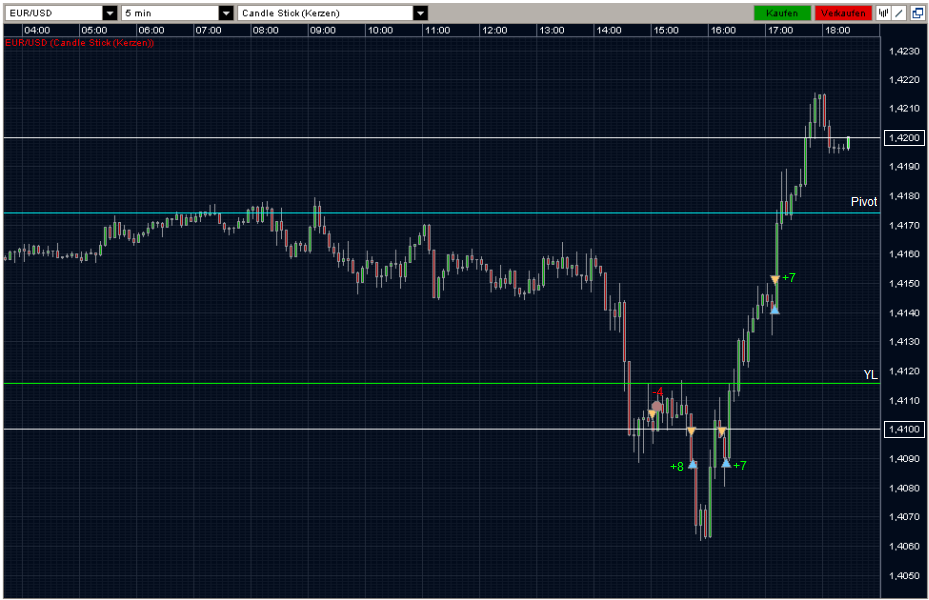Click the 1,4090 price axis label

(904, 458)
